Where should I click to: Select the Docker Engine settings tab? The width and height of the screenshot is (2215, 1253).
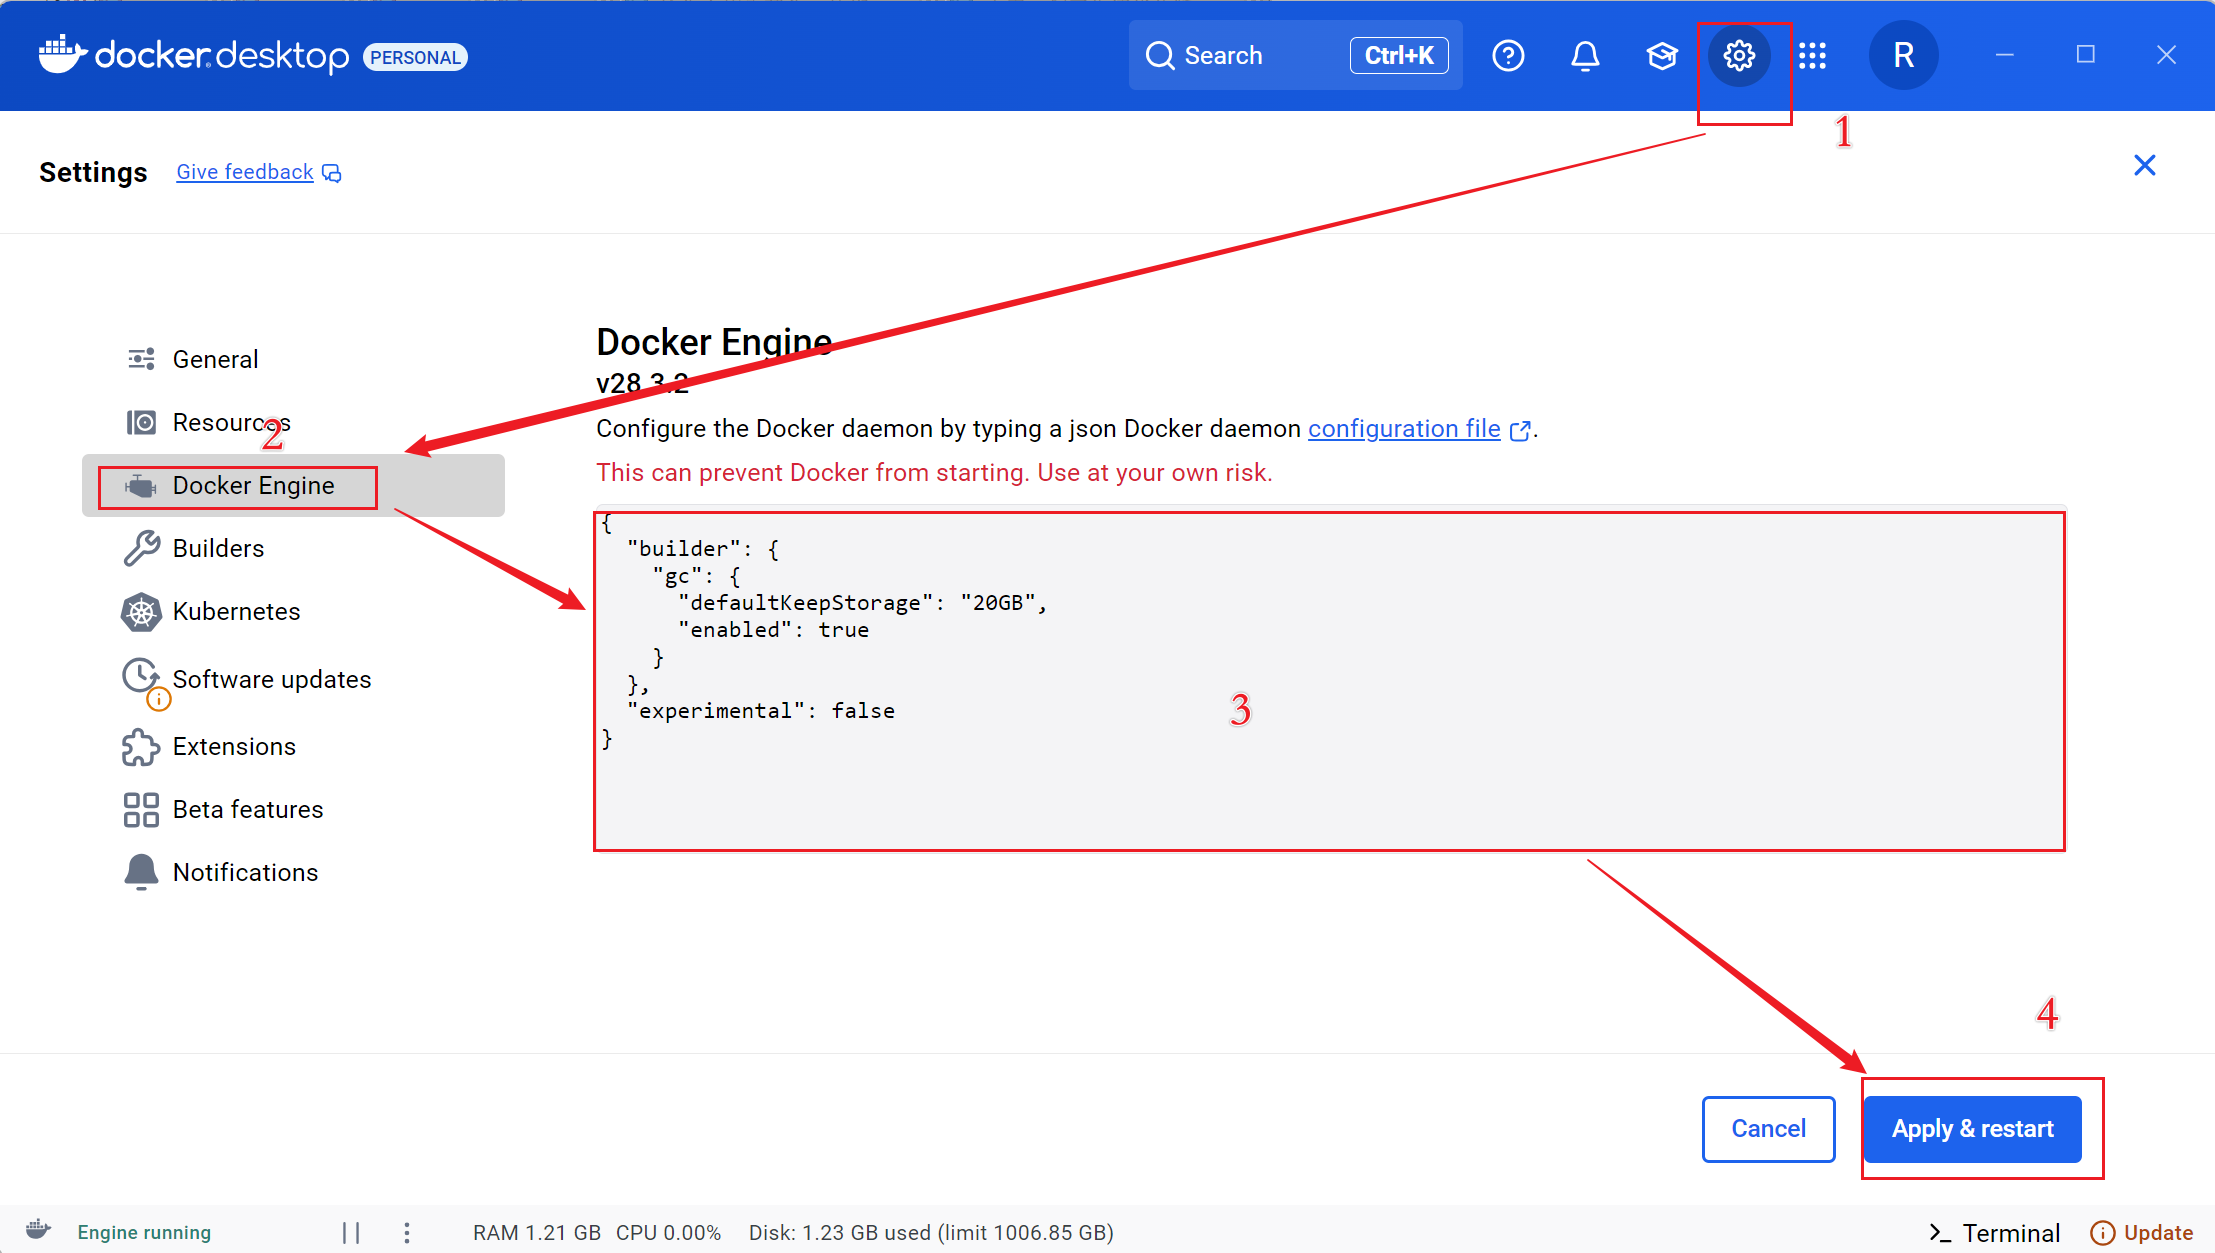coord(293,486)
